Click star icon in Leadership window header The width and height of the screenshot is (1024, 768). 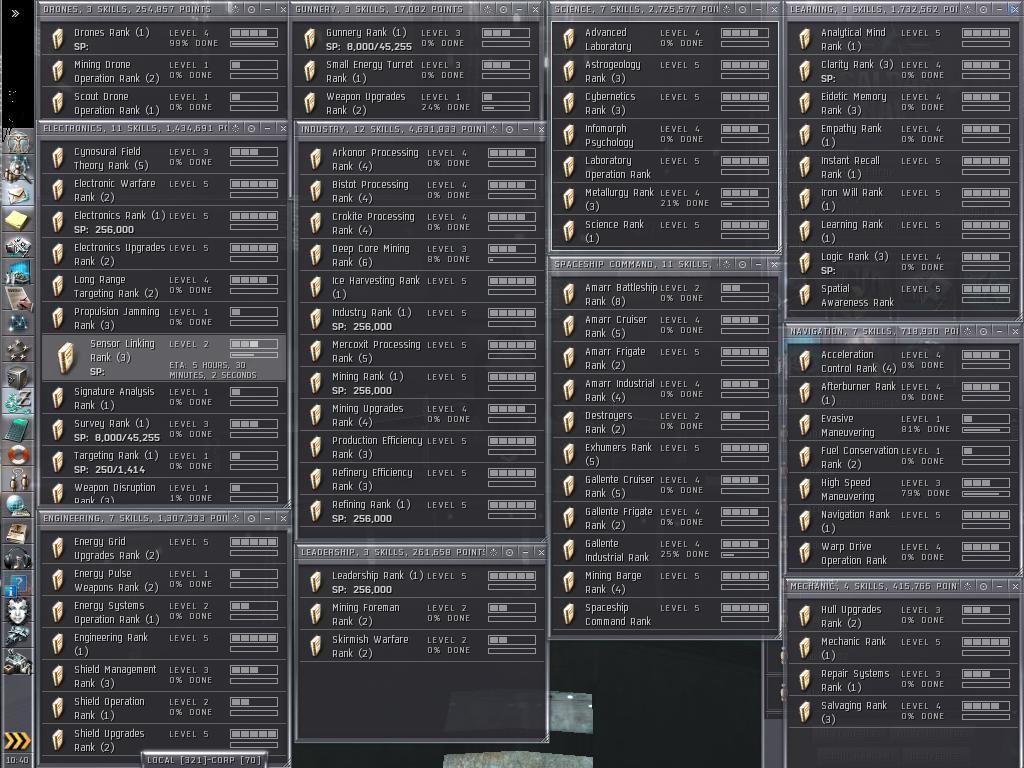(494, 552)
